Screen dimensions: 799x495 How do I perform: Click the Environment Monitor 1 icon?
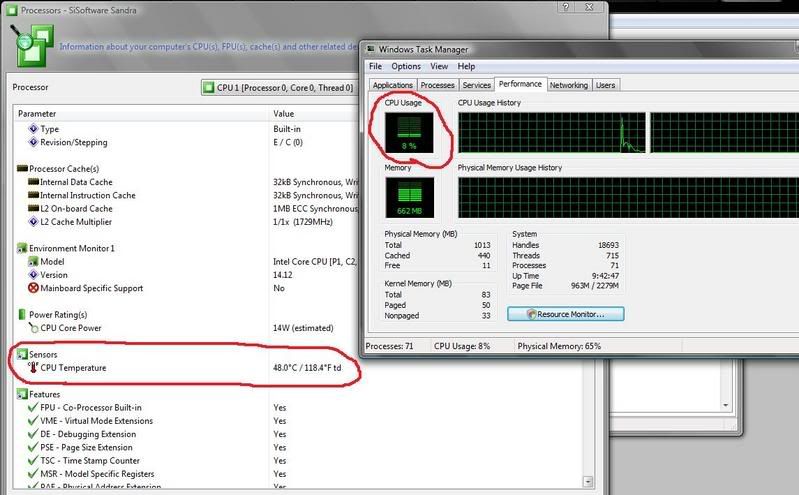[22, 248]
